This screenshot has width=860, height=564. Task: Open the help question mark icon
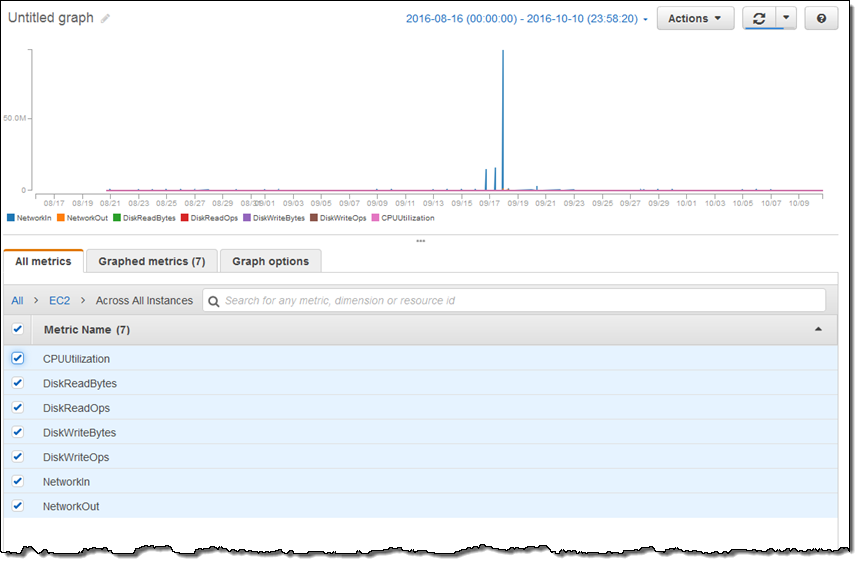point(821,19)
